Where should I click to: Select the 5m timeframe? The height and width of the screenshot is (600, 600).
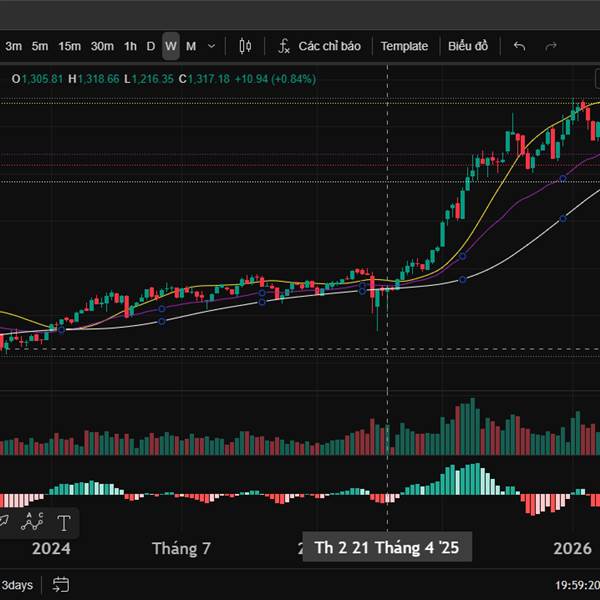point(40,46)
